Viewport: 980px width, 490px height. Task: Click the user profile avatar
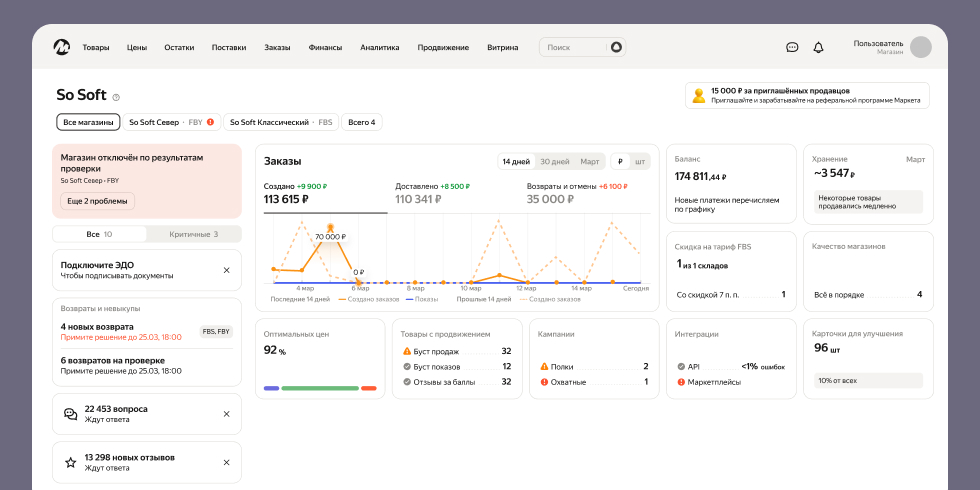click(x=920, y=47)
